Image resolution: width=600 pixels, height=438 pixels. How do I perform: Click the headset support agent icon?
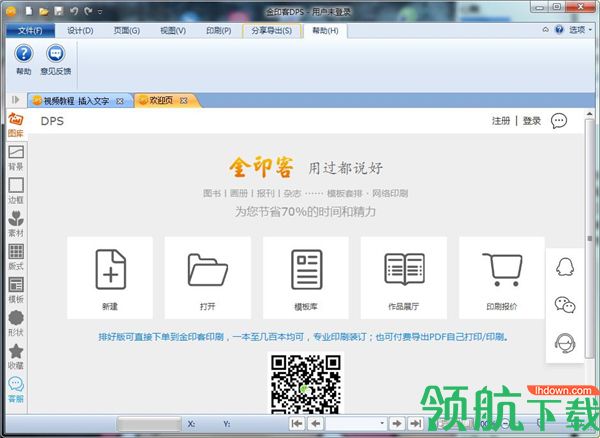[x=565, y=343]
